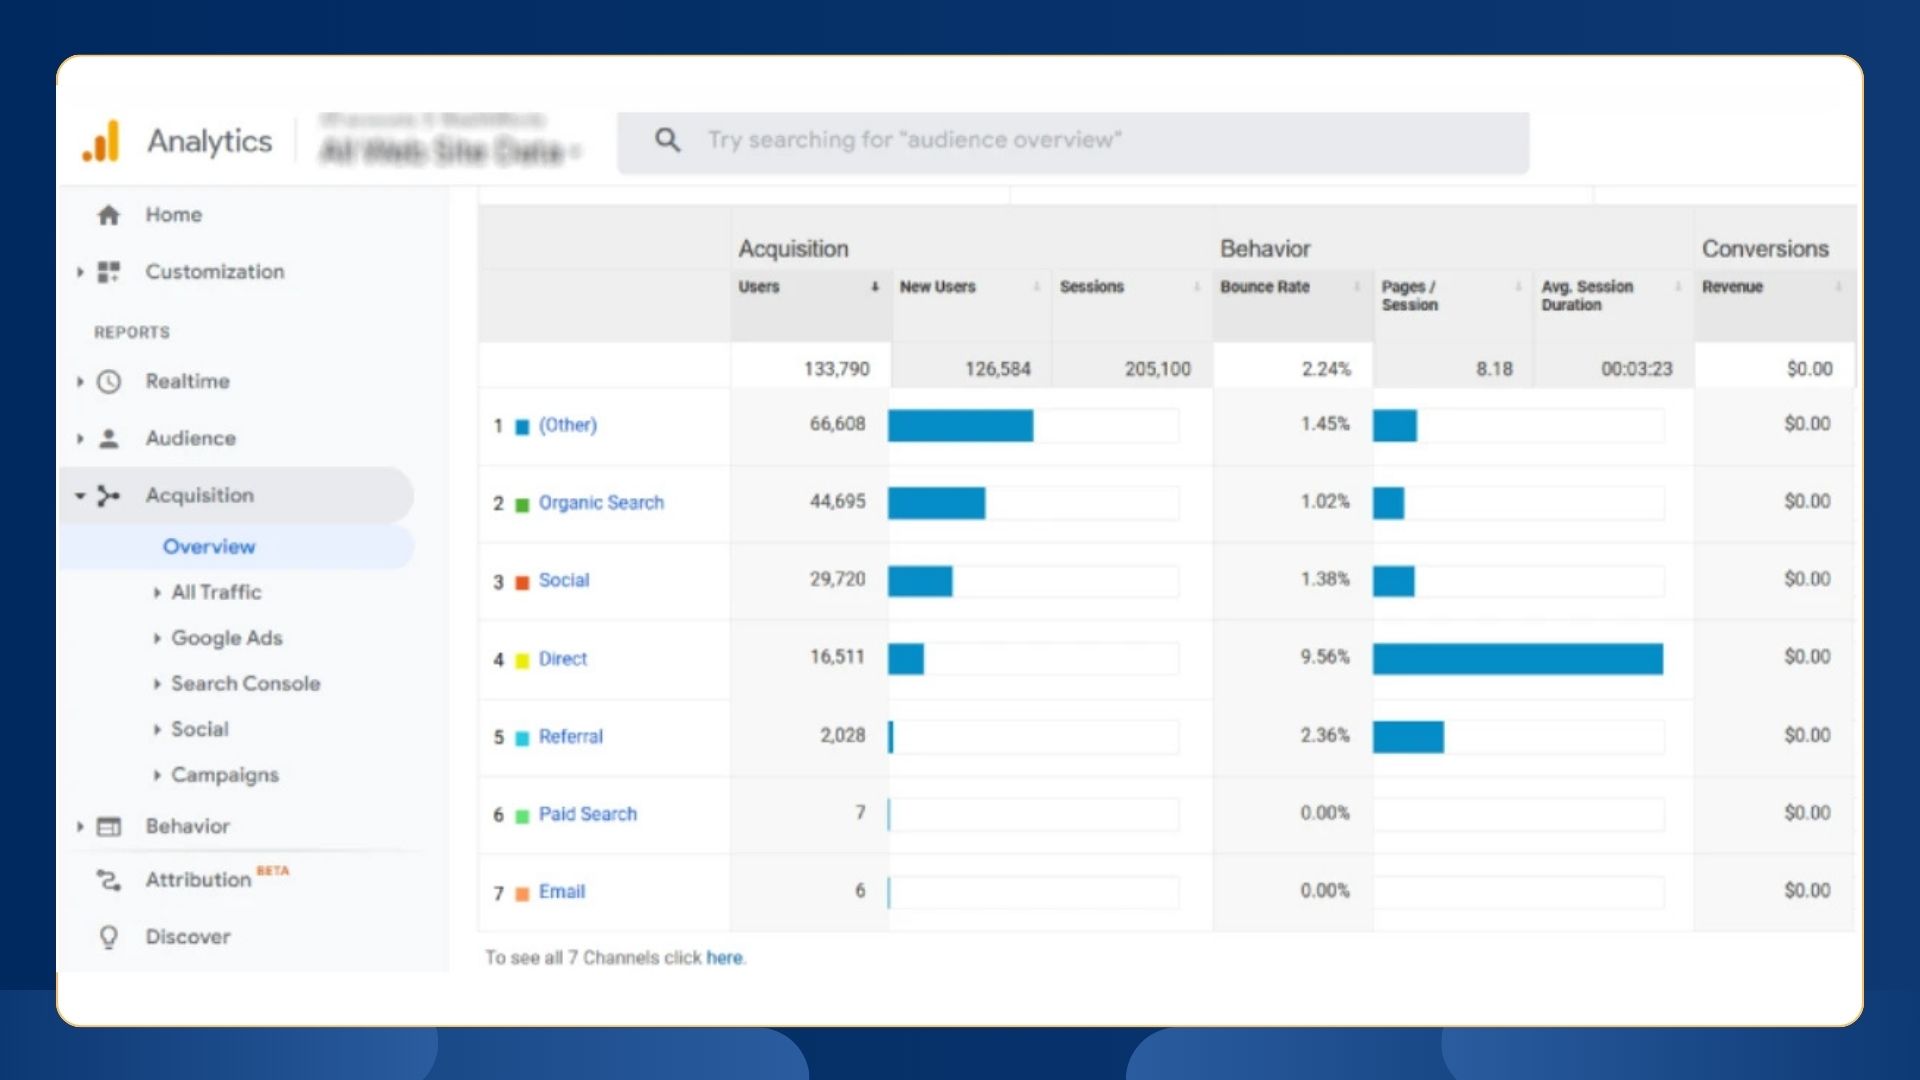Open Home via the house icon
The height and width of the screenshot is (1080, 1920).
tap(108, 215)
